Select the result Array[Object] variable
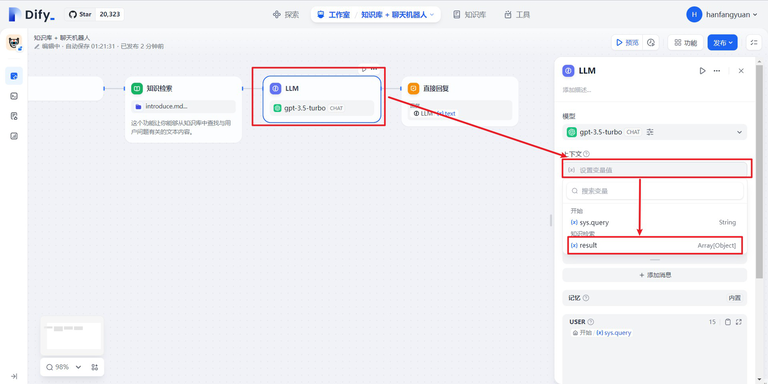 click(655, 245)
